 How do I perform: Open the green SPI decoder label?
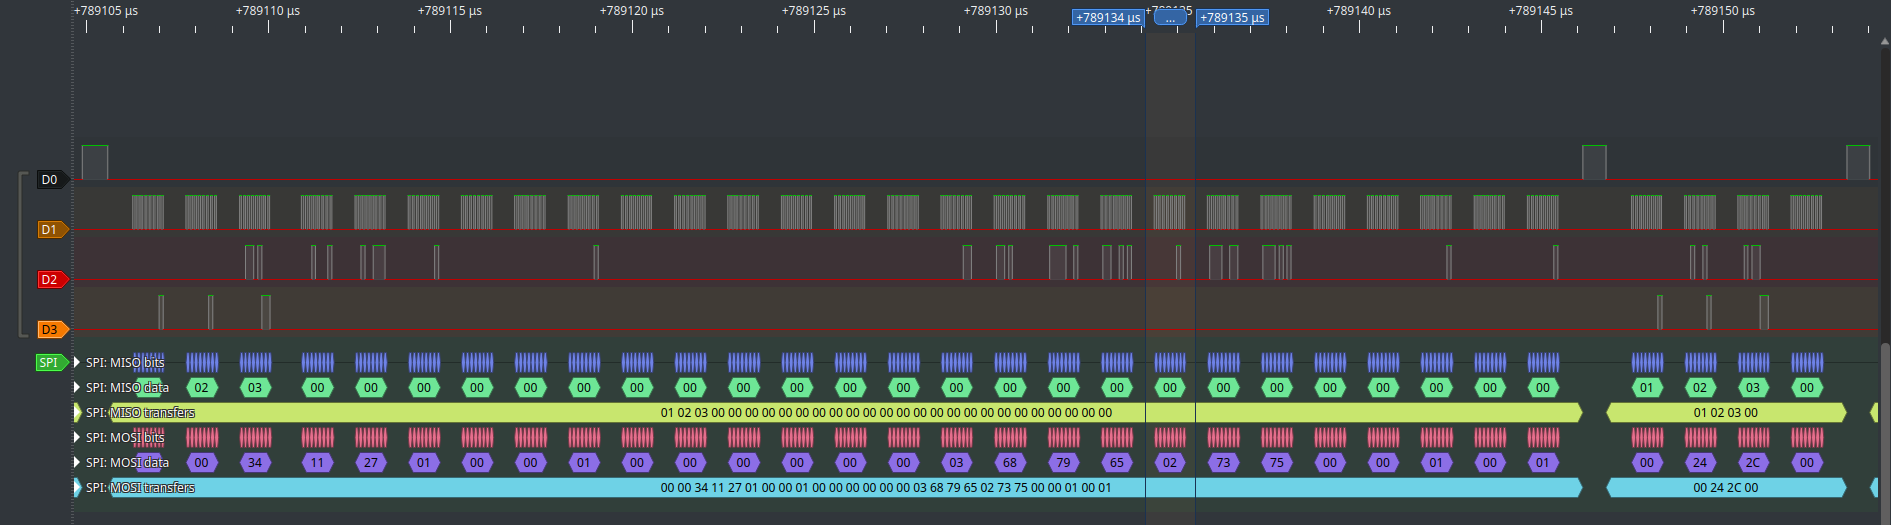click(50, 363)
